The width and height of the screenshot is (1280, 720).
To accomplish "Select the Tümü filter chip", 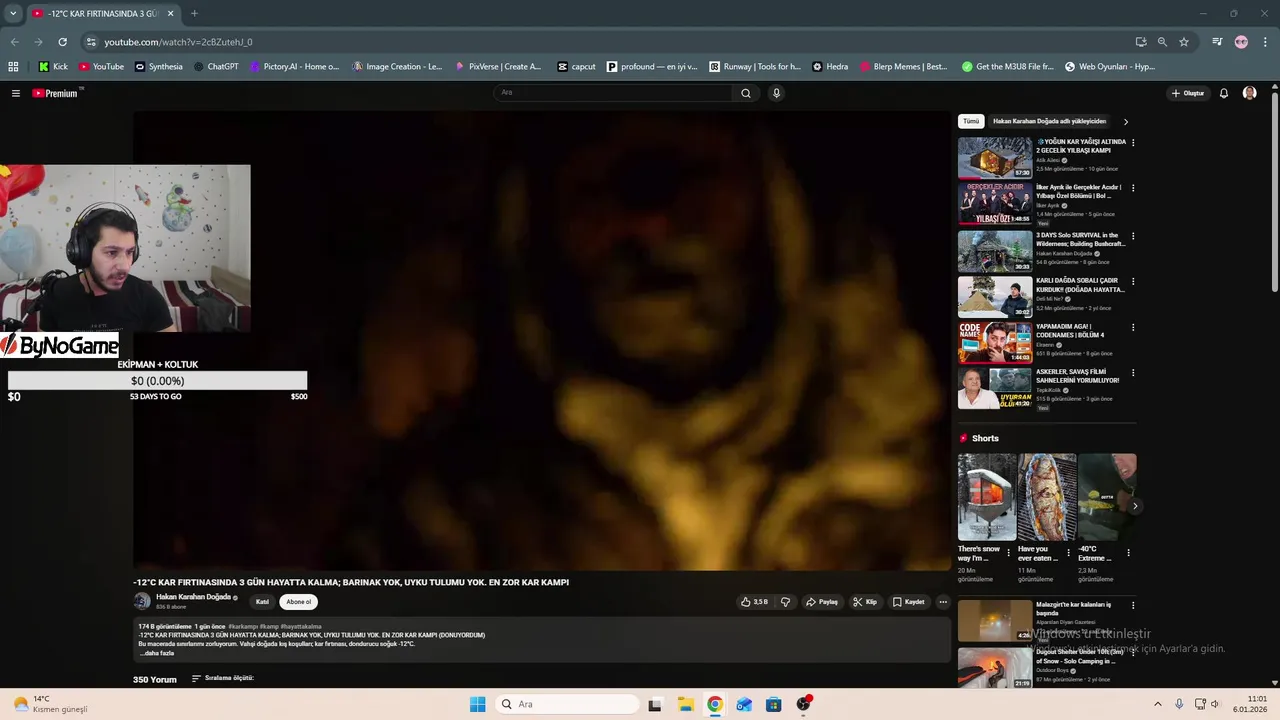I will point(971,121).
